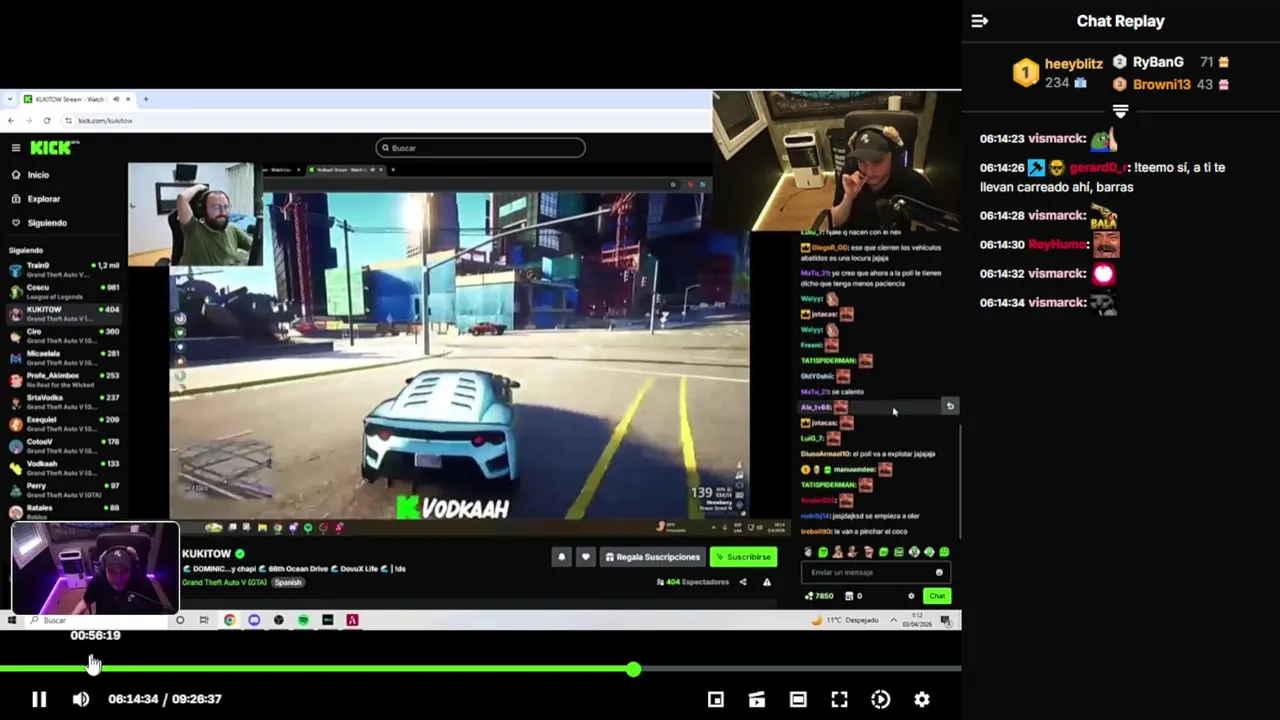Click the dark emote in the 06:14:34 message
1280x720 pixels.
click(x=1103, y=302)
